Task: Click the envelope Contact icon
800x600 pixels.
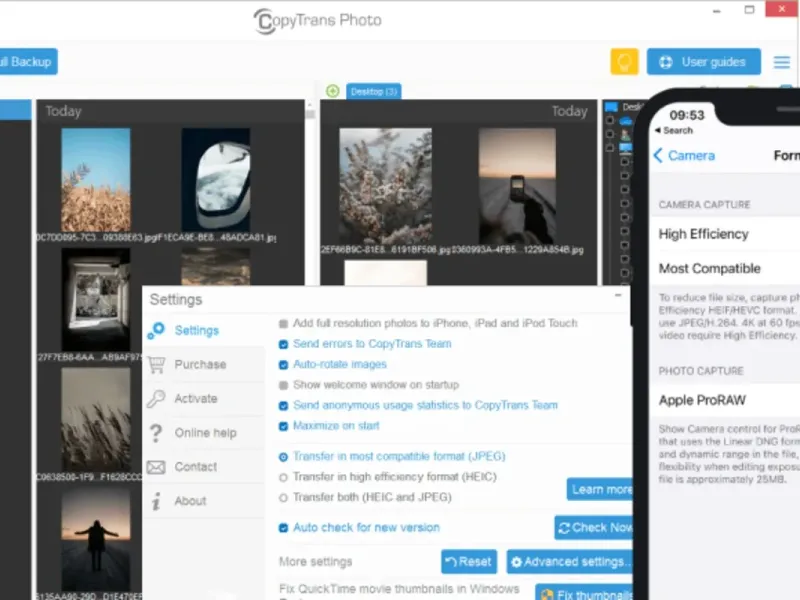Action: pyautogui.click(x=156, y=467)
